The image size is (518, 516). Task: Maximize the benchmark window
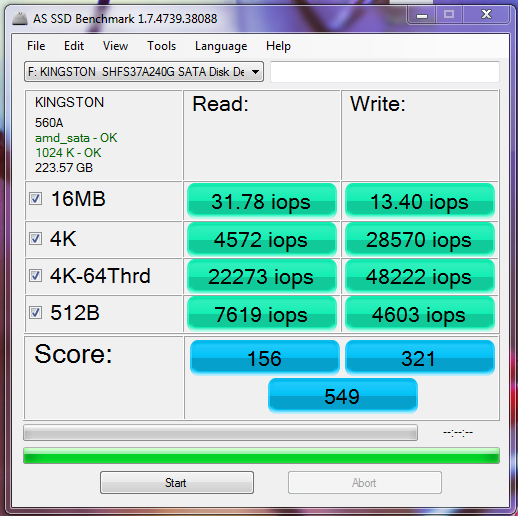tap(449, 15)
